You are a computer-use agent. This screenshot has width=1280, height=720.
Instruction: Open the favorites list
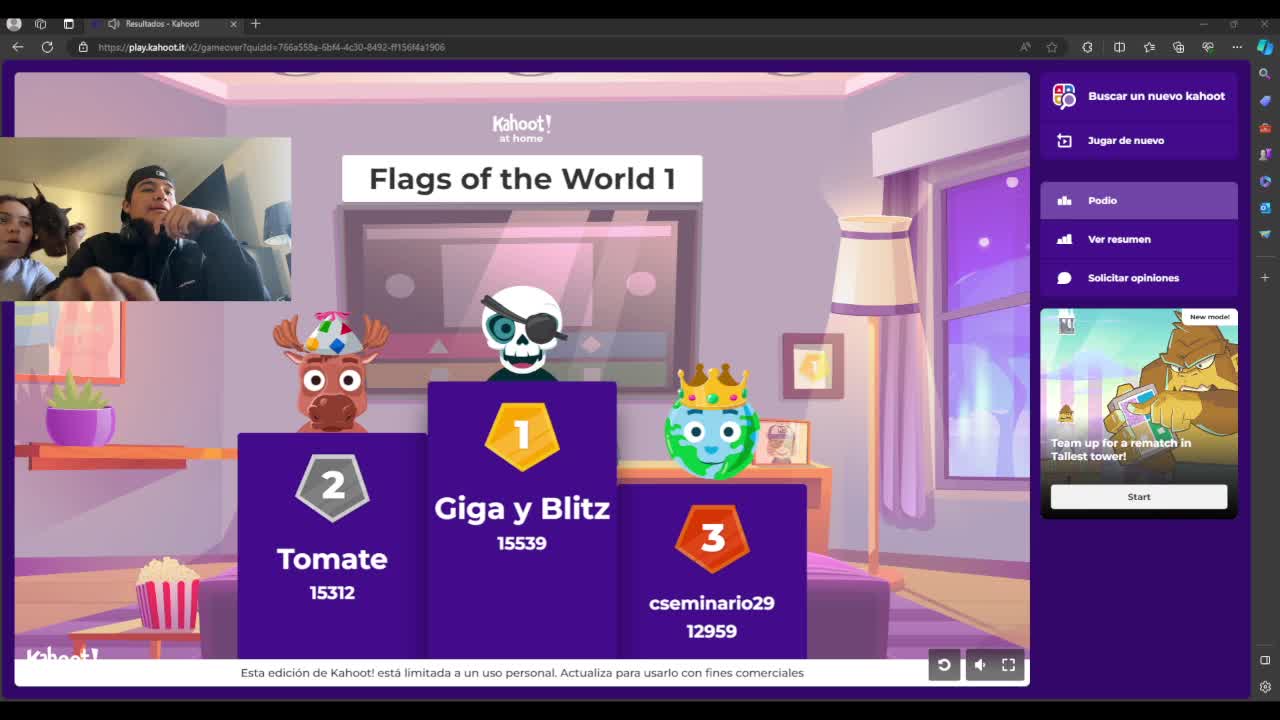[1149, 47]
